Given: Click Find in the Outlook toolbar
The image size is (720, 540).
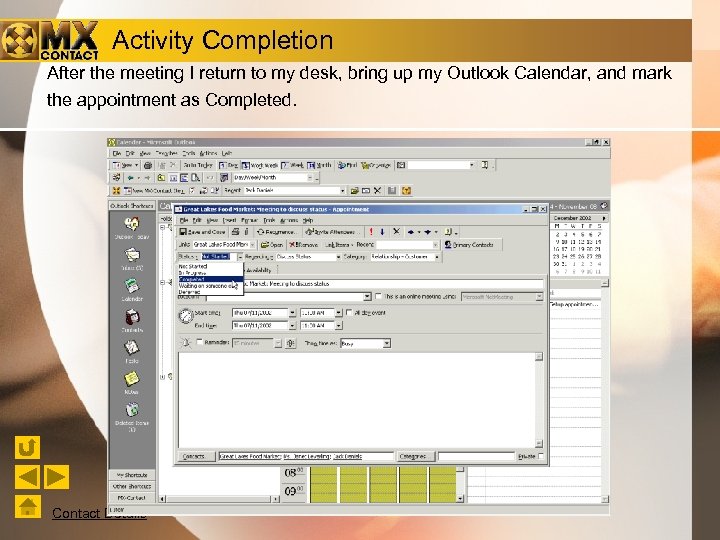Looking at the screenshot, I should (x=348, y=165).
